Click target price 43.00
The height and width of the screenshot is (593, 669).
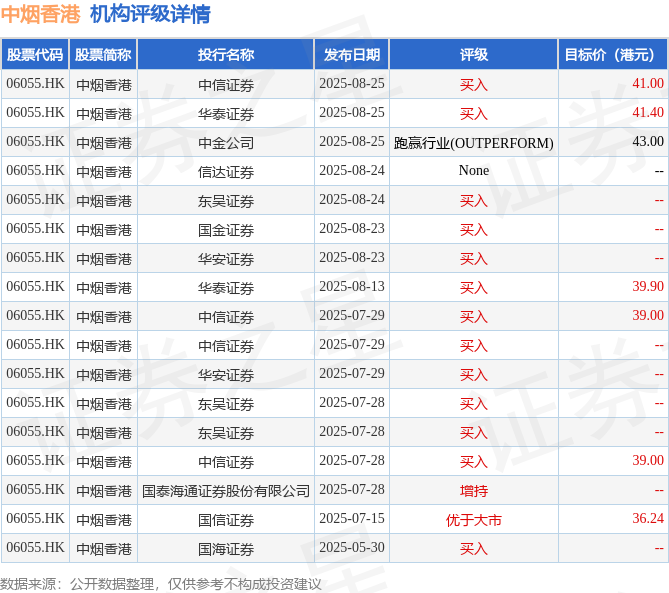[648, 141]
